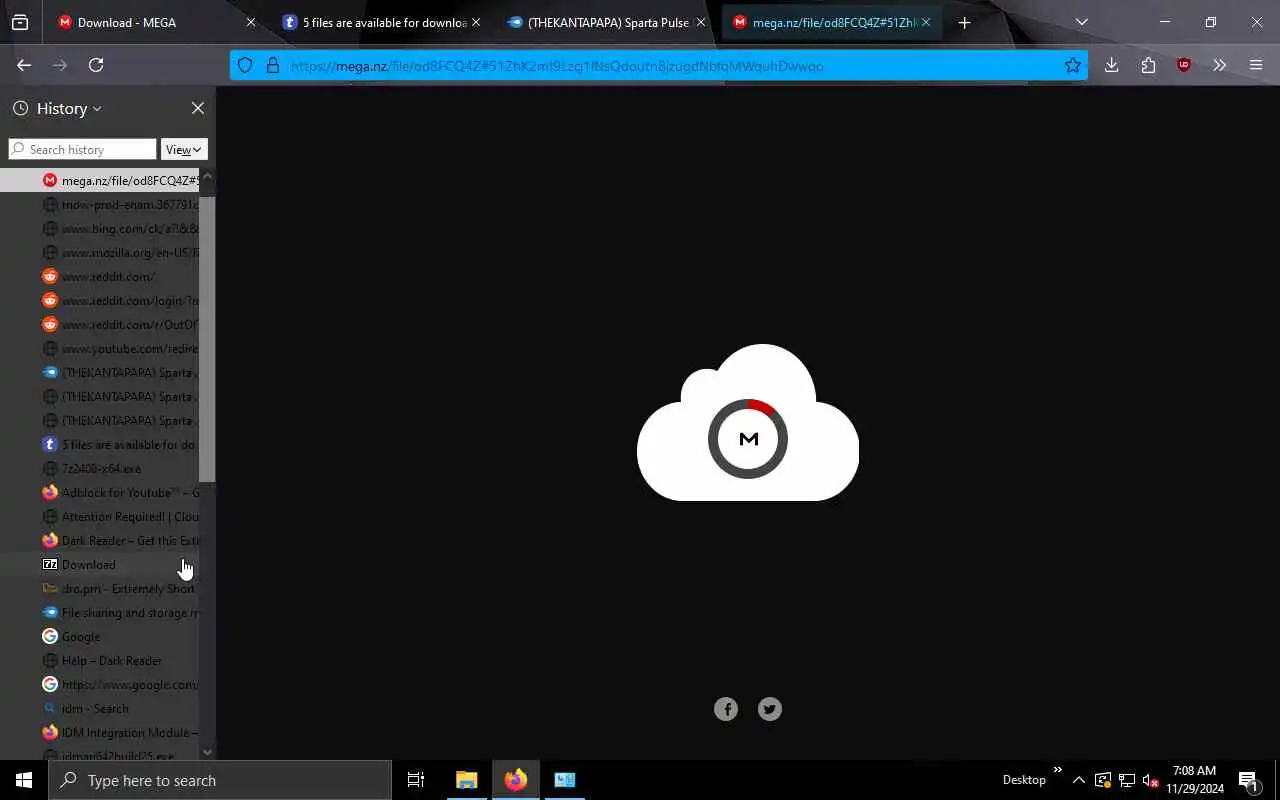Screen dimensions: 1280x800
Task: Close the History sidebar
Action: 197,108
